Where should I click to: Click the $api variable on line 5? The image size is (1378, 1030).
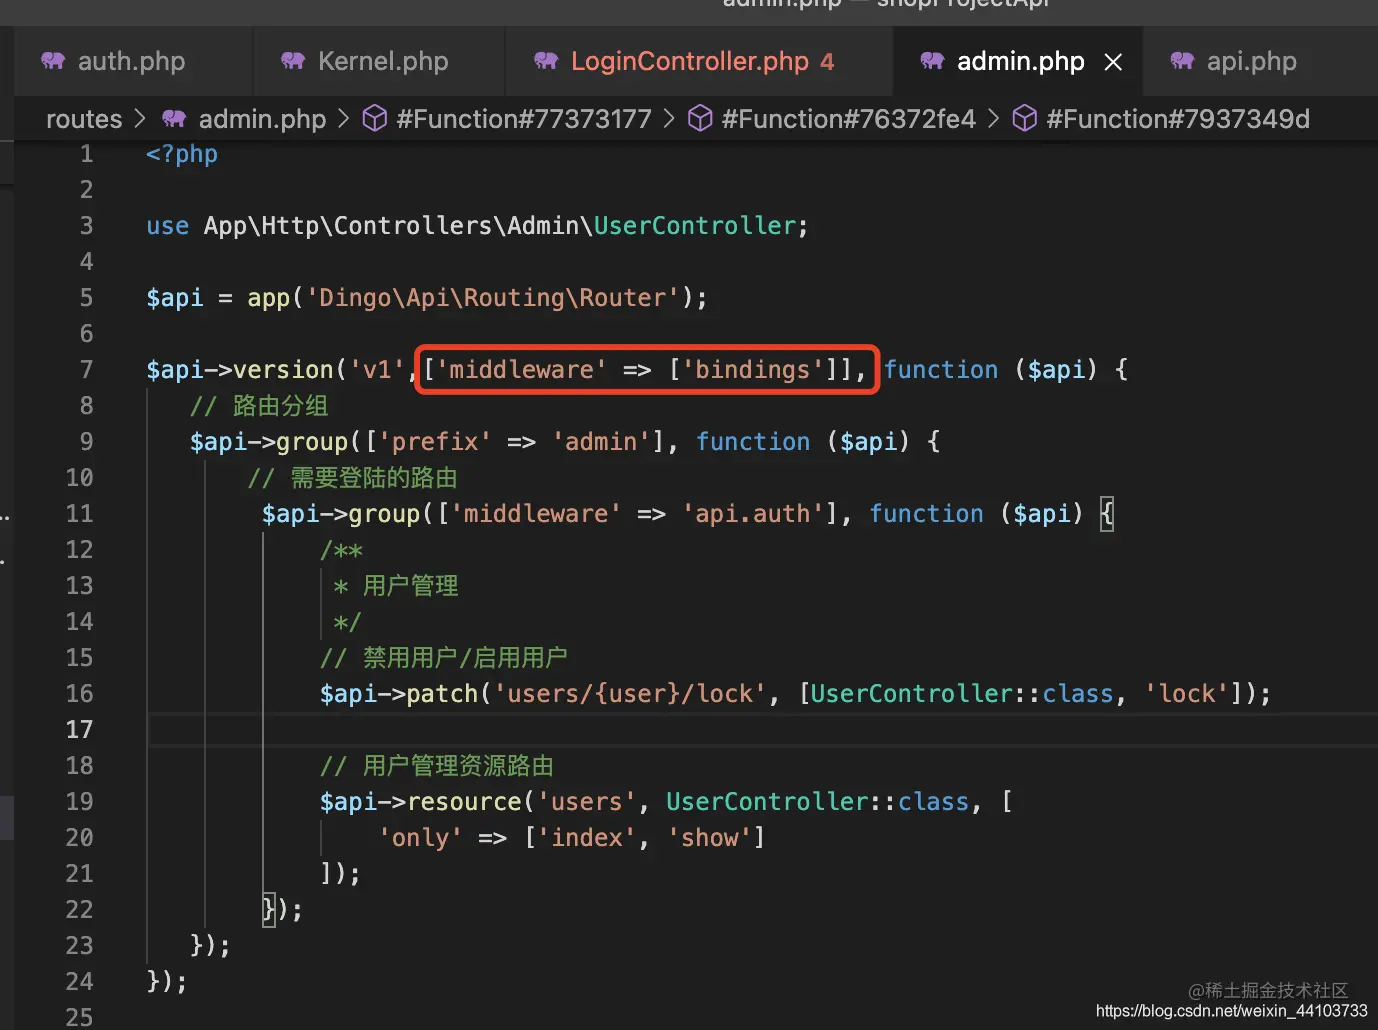click(x=175, y=298)
